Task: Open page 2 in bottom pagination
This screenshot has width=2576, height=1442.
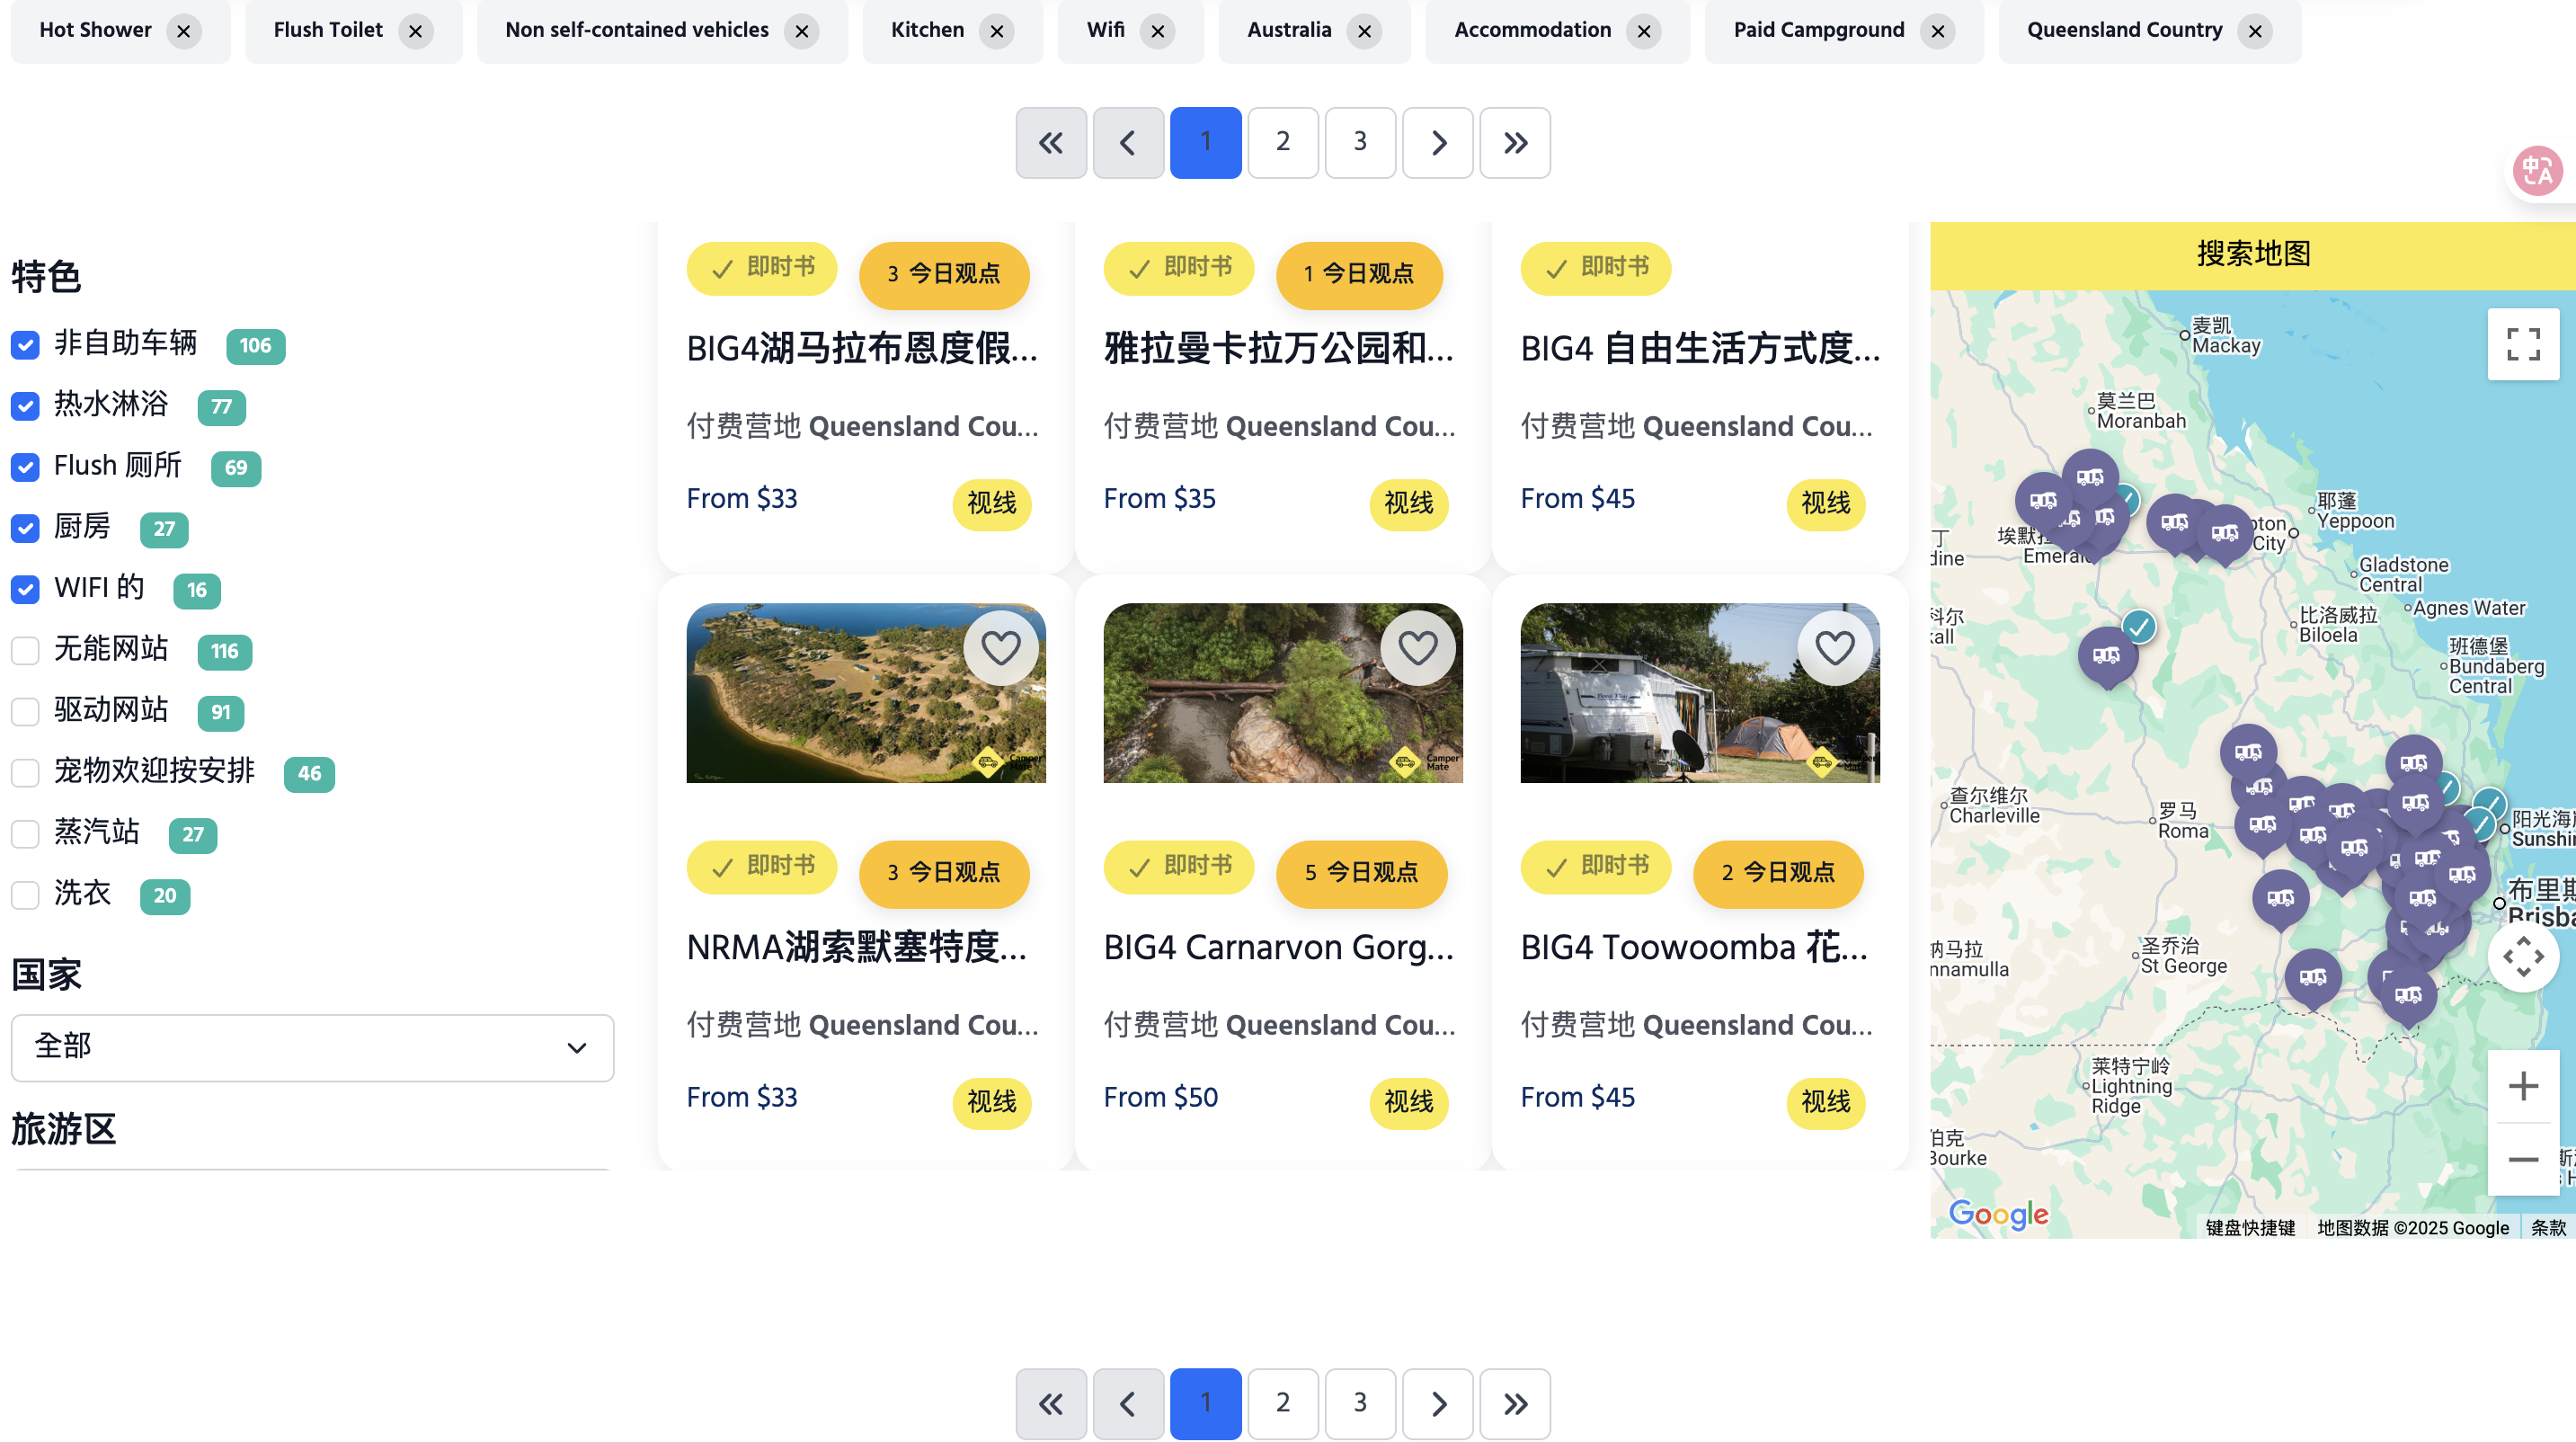Action: (1283, 1403)
